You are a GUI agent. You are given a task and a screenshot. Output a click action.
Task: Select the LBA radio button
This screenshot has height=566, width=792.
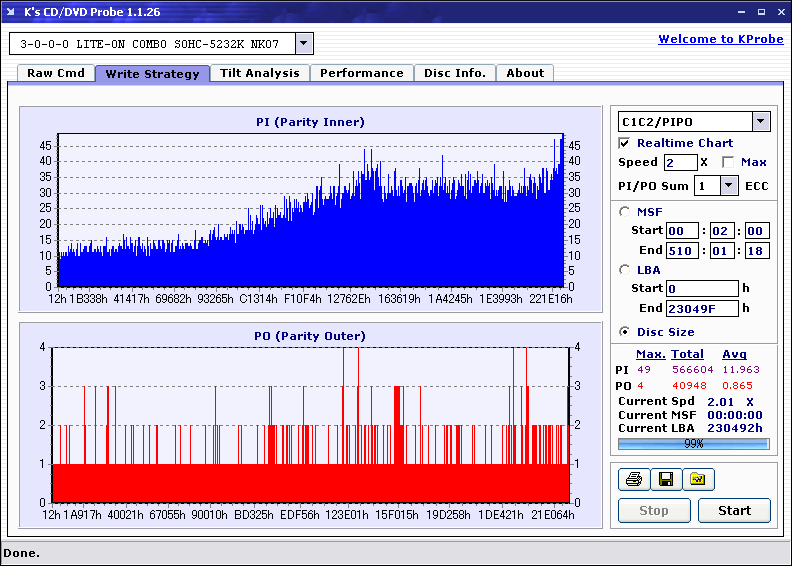[625, 269]
